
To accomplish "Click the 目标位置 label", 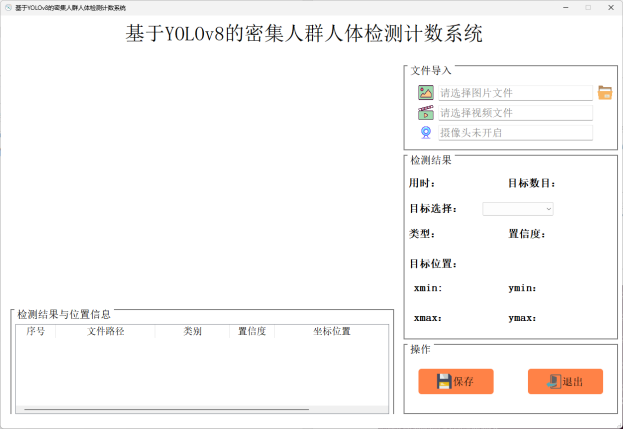I will 433,263.
